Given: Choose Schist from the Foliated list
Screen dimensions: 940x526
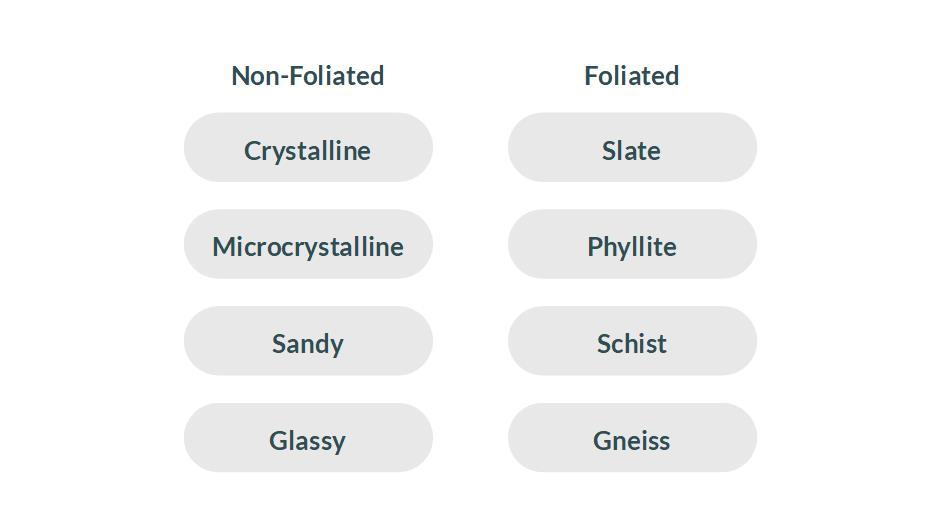Looking at the screenshot, I should (632, 342).
